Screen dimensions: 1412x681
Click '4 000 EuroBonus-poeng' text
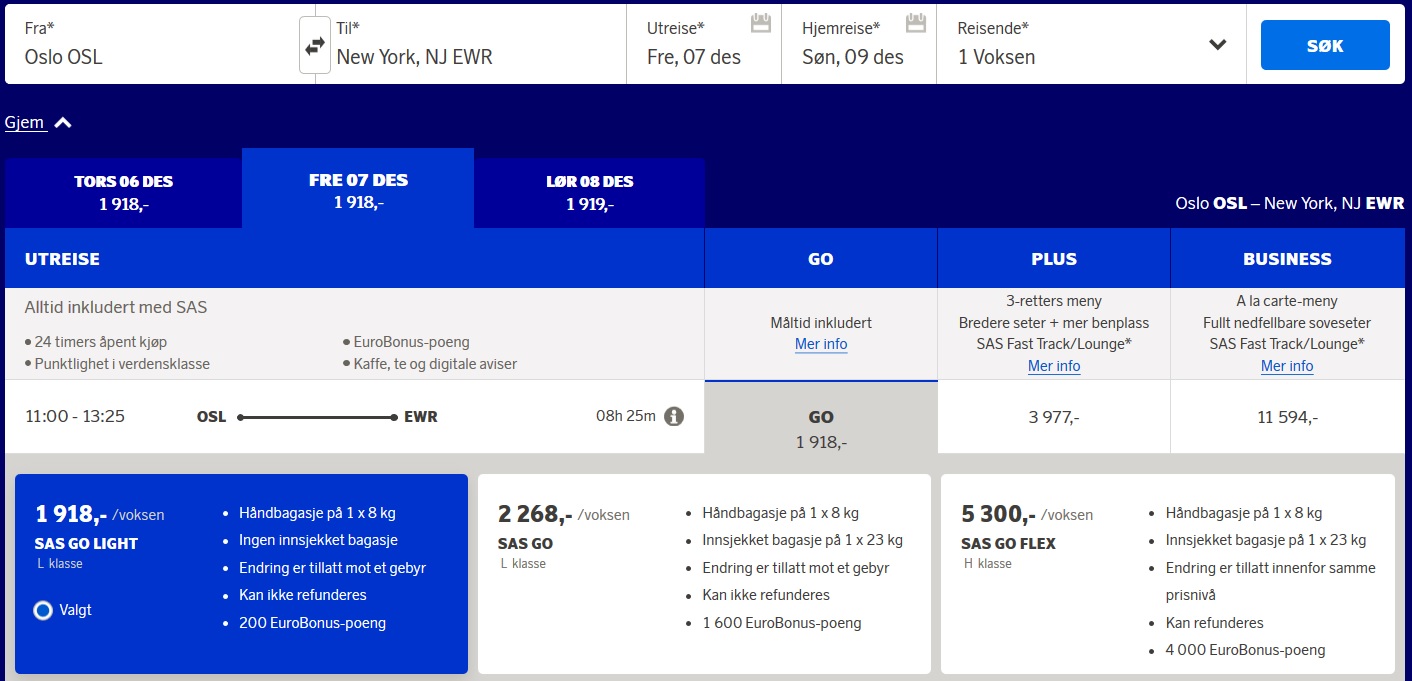[1246, 650]
